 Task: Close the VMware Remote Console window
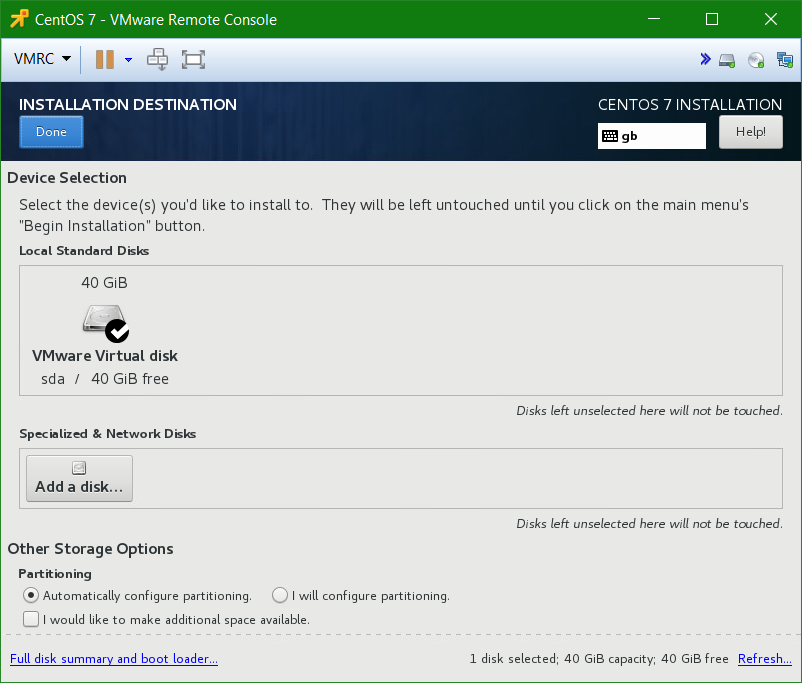[771, 19]
